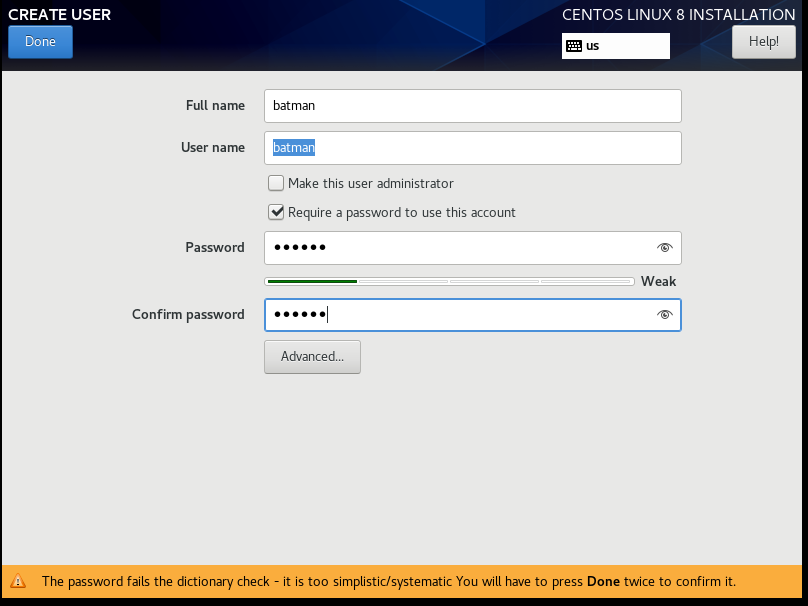The image size is (808, 606).
Task: Click CENTOS LINUX 8 INSTALLATION title
Action: [x=678, y=14]
